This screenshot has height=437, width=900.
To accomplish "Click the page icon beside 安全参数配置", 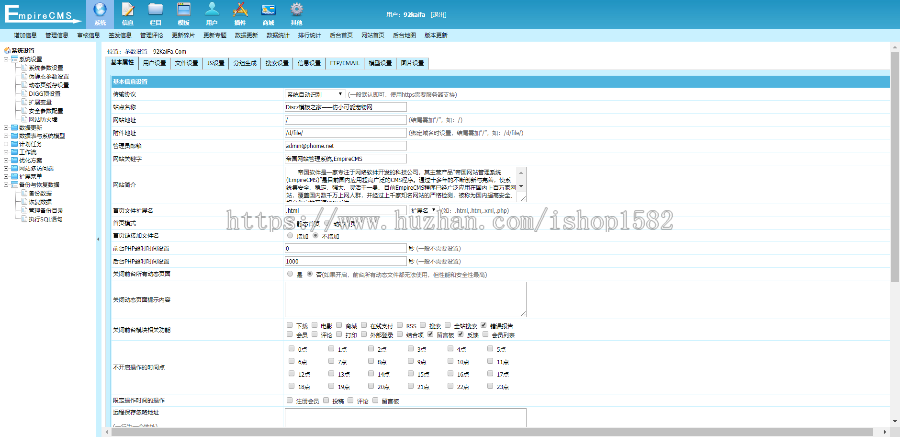I will (24, 110).
